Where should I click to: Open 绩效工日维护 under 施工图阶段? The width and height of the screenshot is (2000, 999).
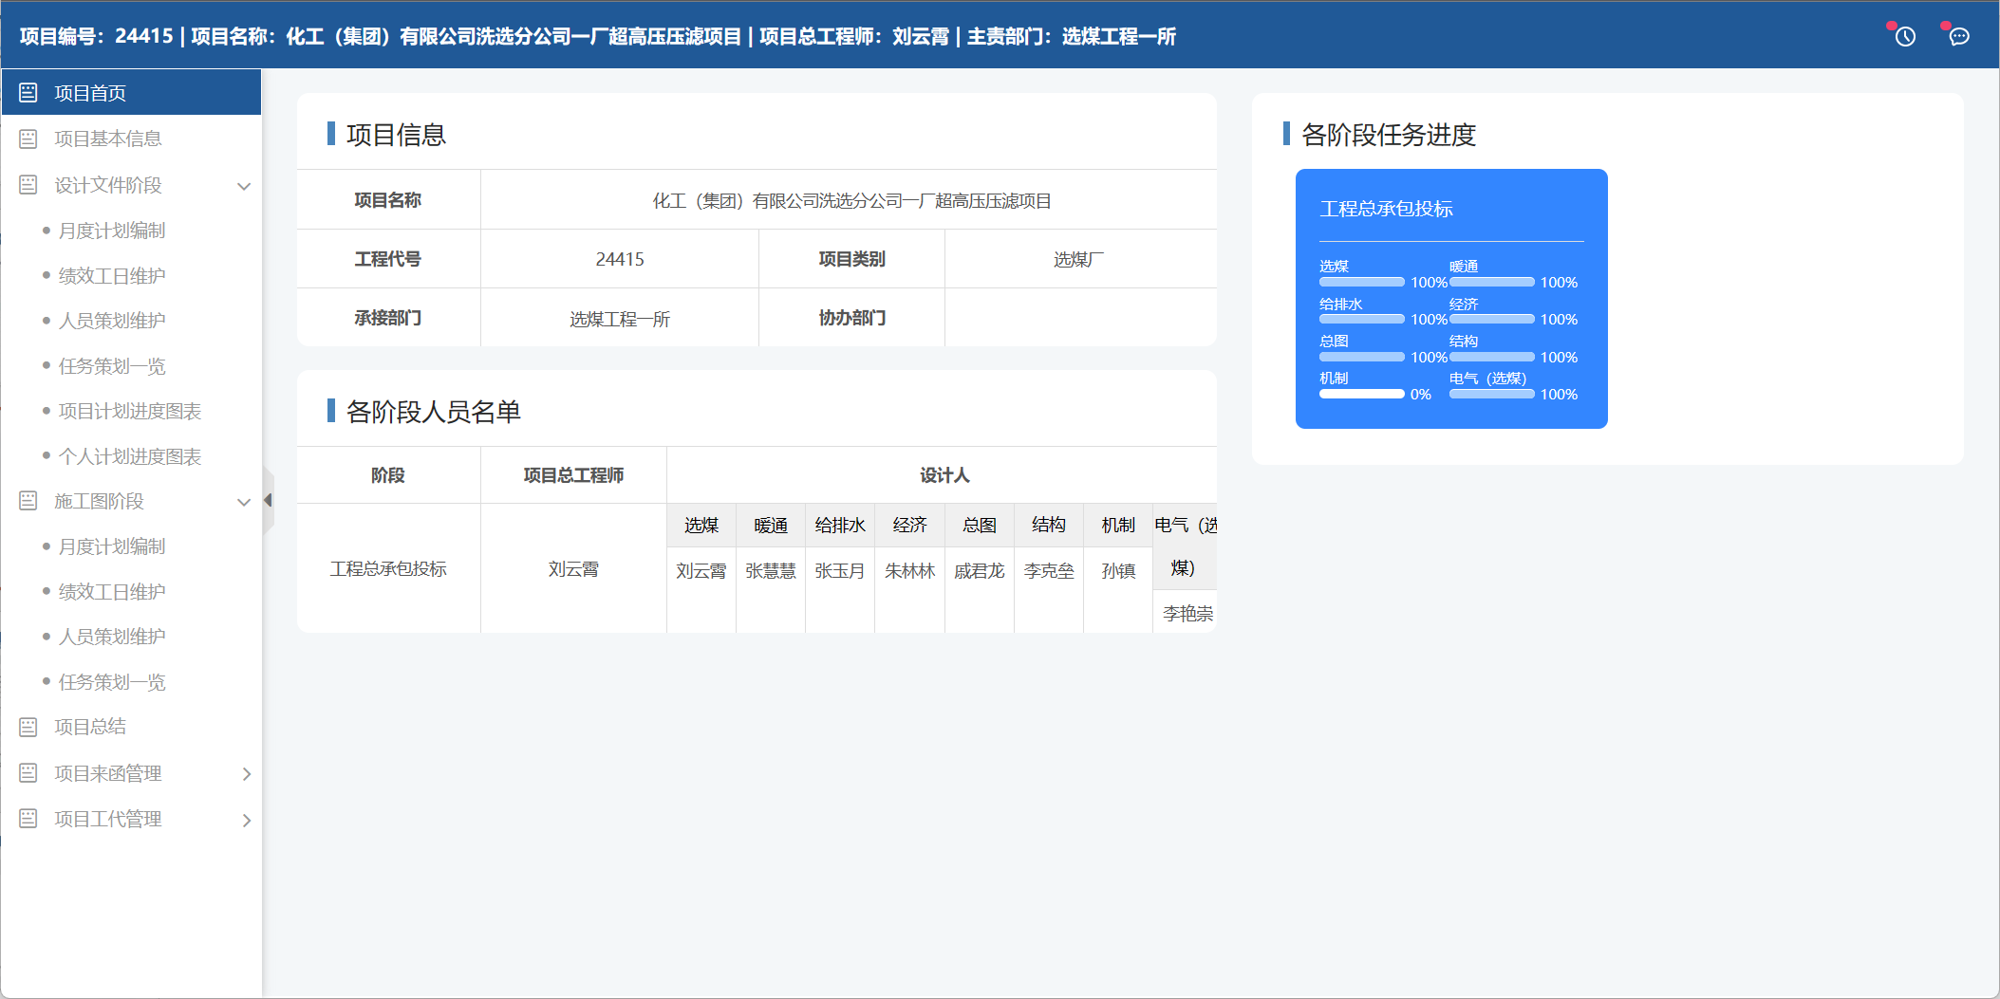pyautogui.click(x=112, y=592)
